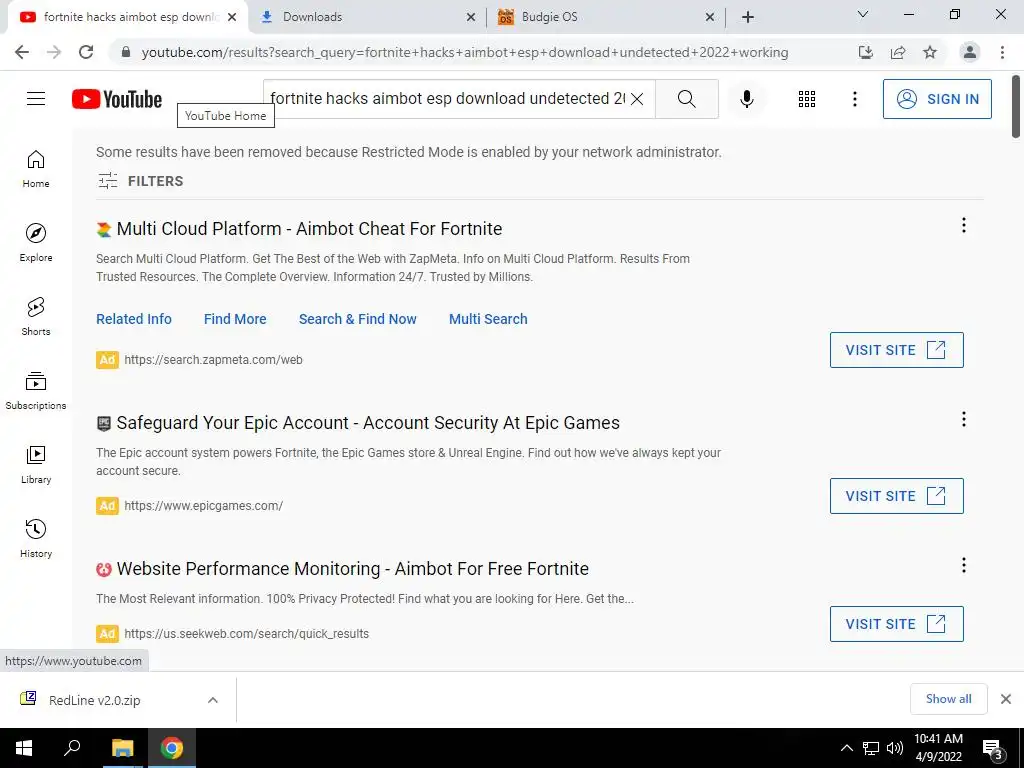This screenshot has width=1024, height=768.
Task: Click the page vertical scrollbar
Action: tap(1016, 106)
